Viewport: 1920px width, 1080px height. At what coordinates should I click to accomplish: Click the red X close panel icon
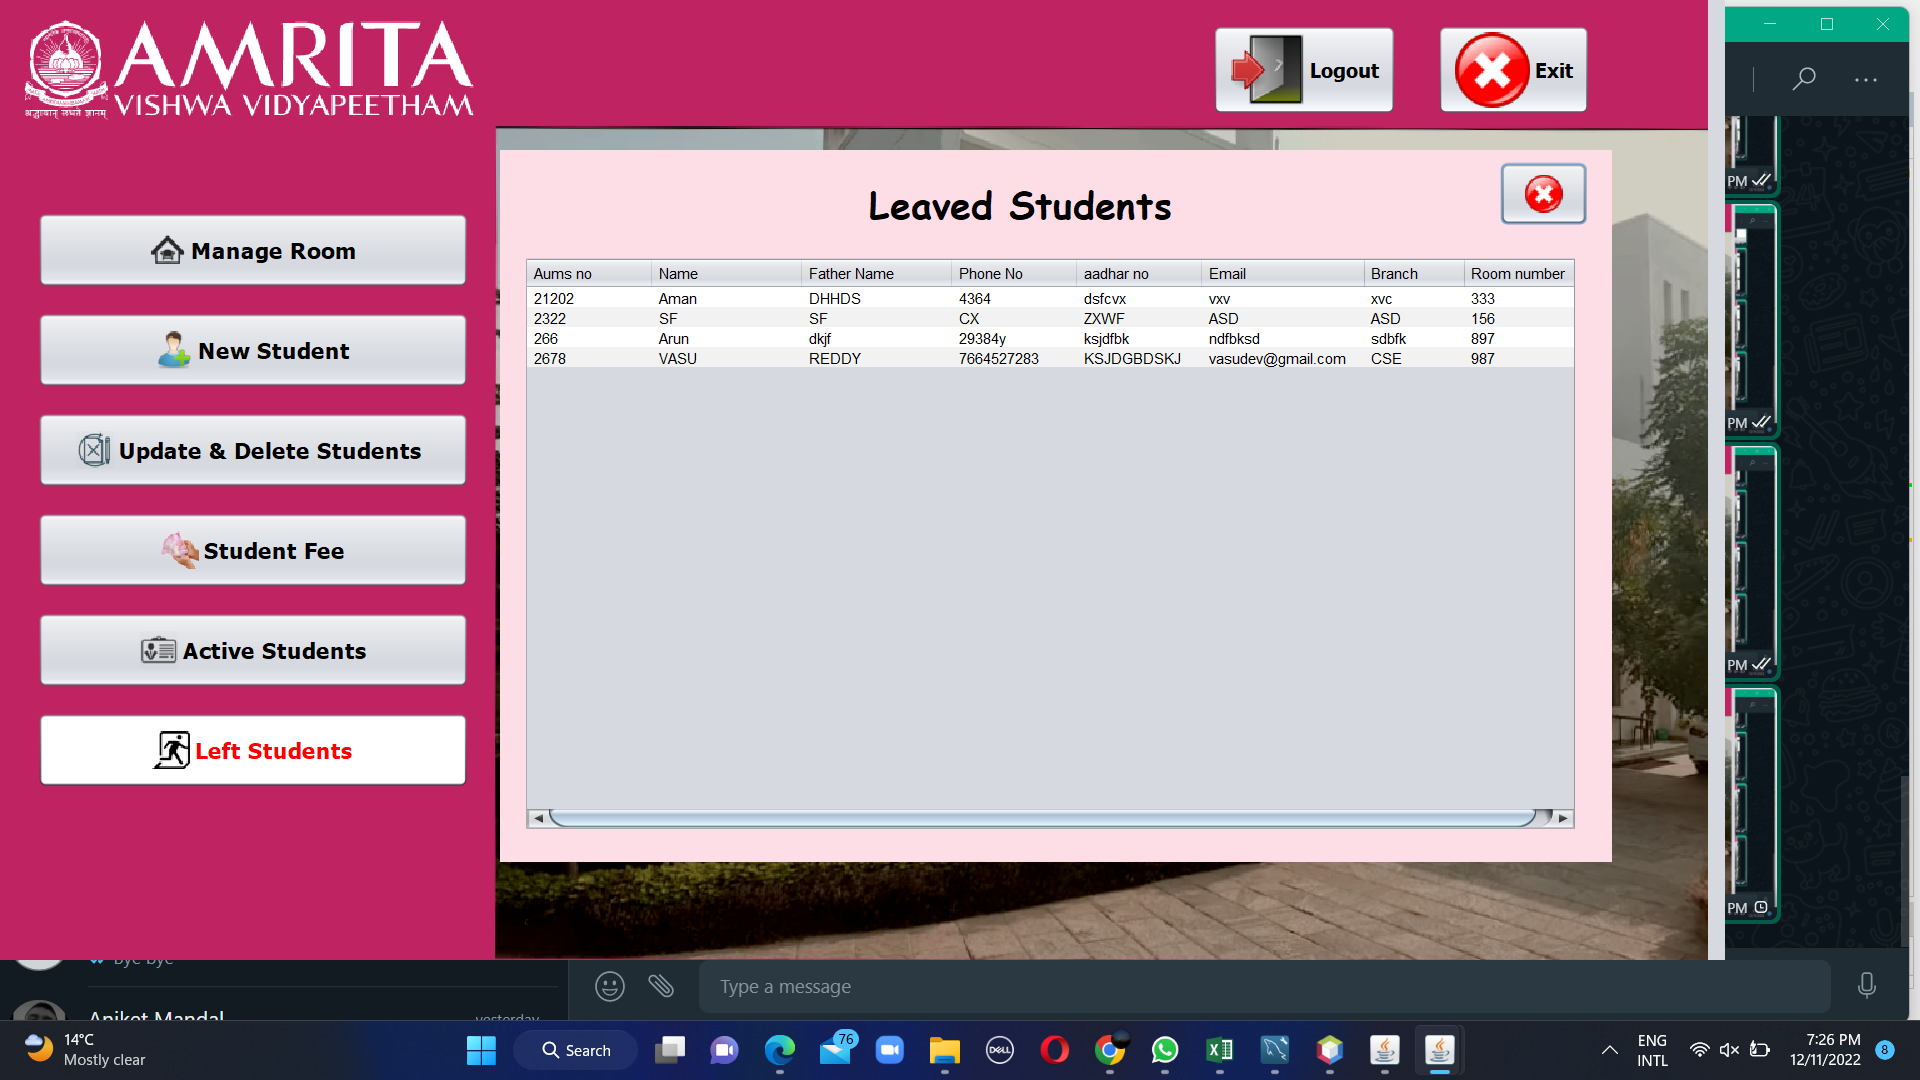pyautogui.click(x=1543, y=194)
